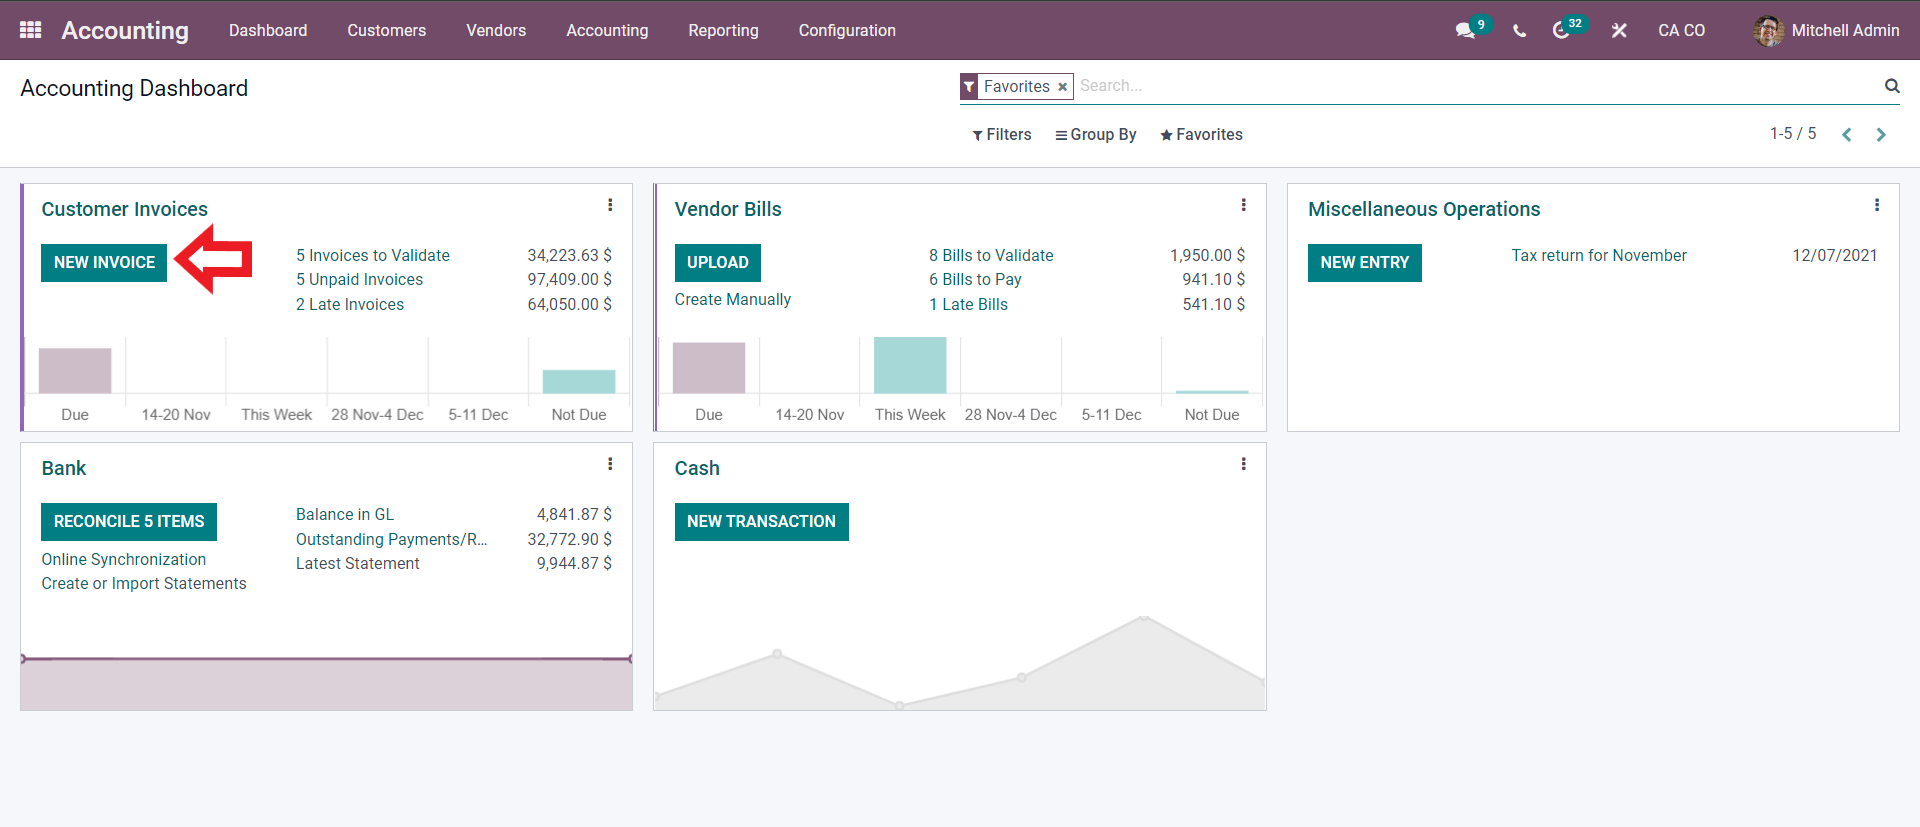Screen dimensions: 1920x827
Task: Go to previous page arrow
Action: point(1847,135)
